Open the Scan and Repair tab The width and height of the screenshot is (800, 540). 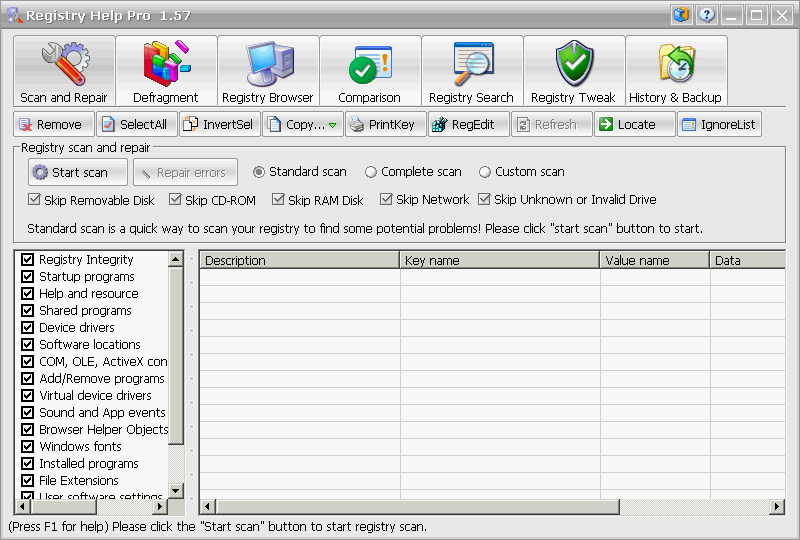(x=64, y=71)
